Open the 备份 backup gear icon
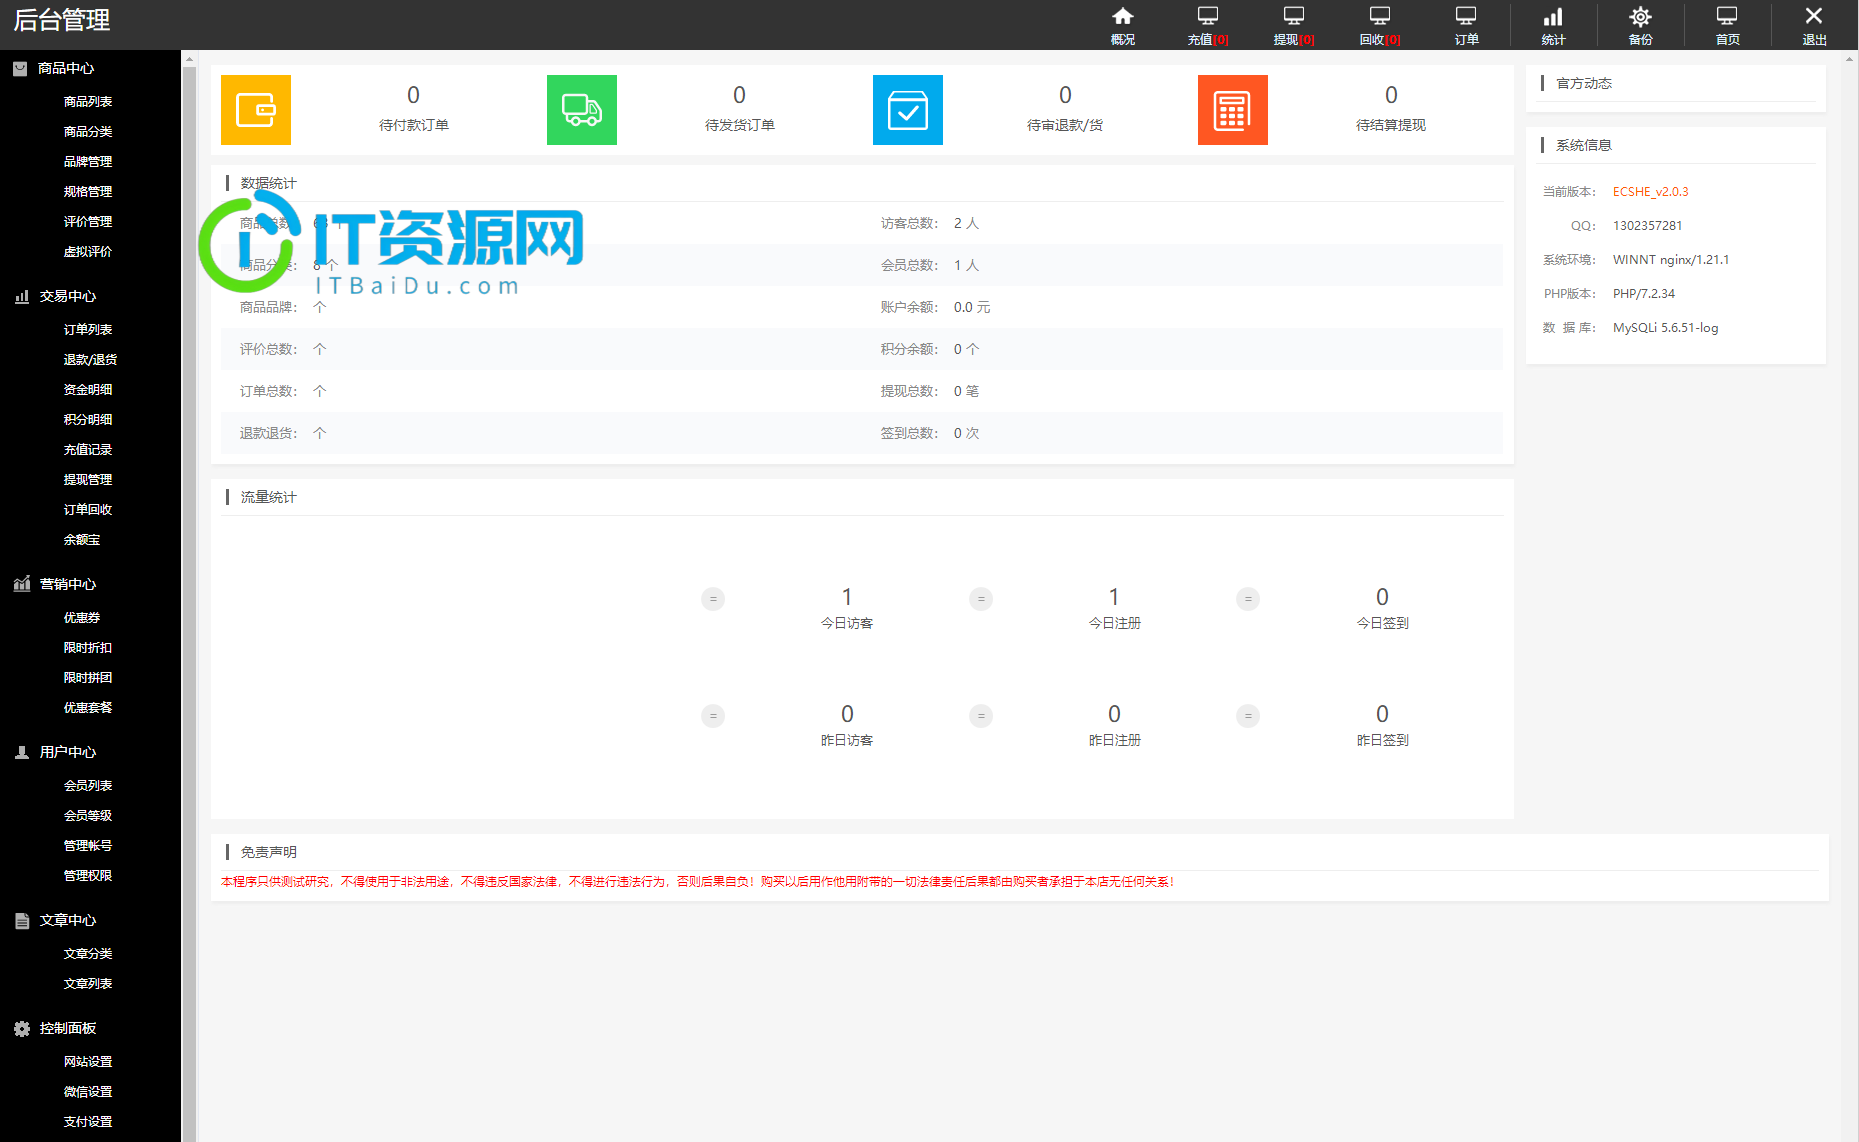Screen dimensions: 1859x1142 1640,16
